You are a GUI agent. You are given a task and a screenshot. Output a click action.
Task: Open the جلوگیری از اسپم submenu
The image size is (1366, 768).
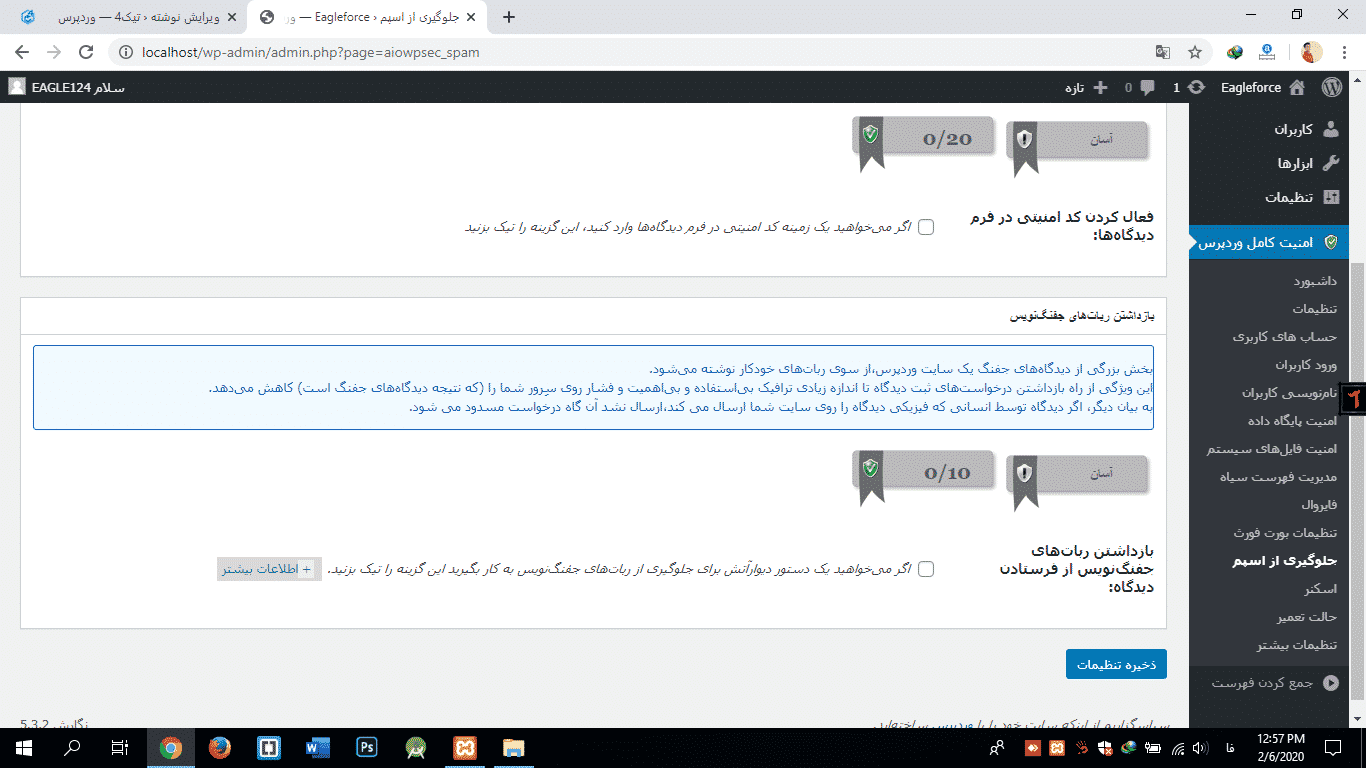click(x=1284, y=561)
